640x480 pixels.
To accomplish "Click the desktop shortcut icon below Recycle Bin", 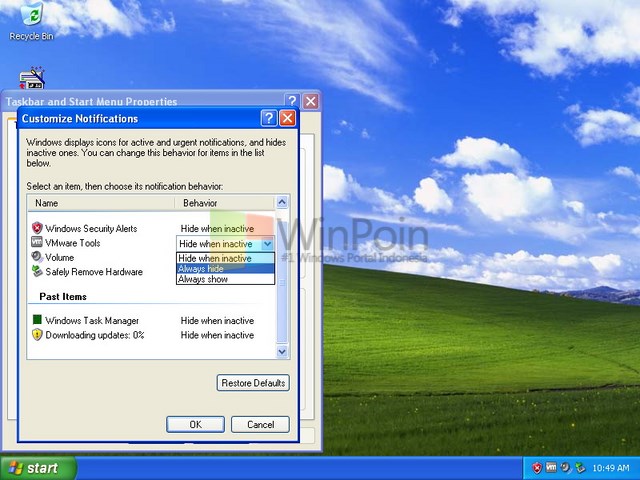I will (32, 78).
